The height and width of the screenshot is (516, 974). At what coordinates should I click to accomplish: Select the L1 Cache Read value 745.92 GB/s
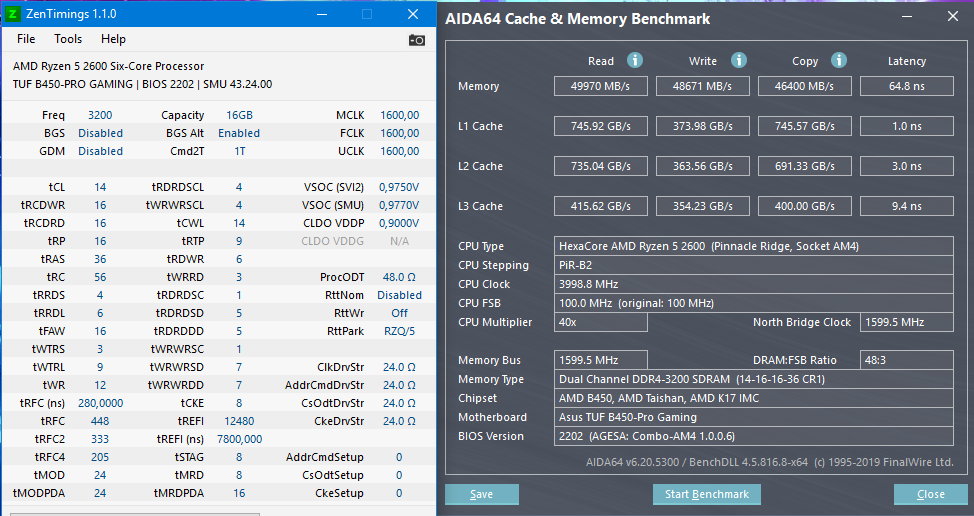[x=601, y=126]
